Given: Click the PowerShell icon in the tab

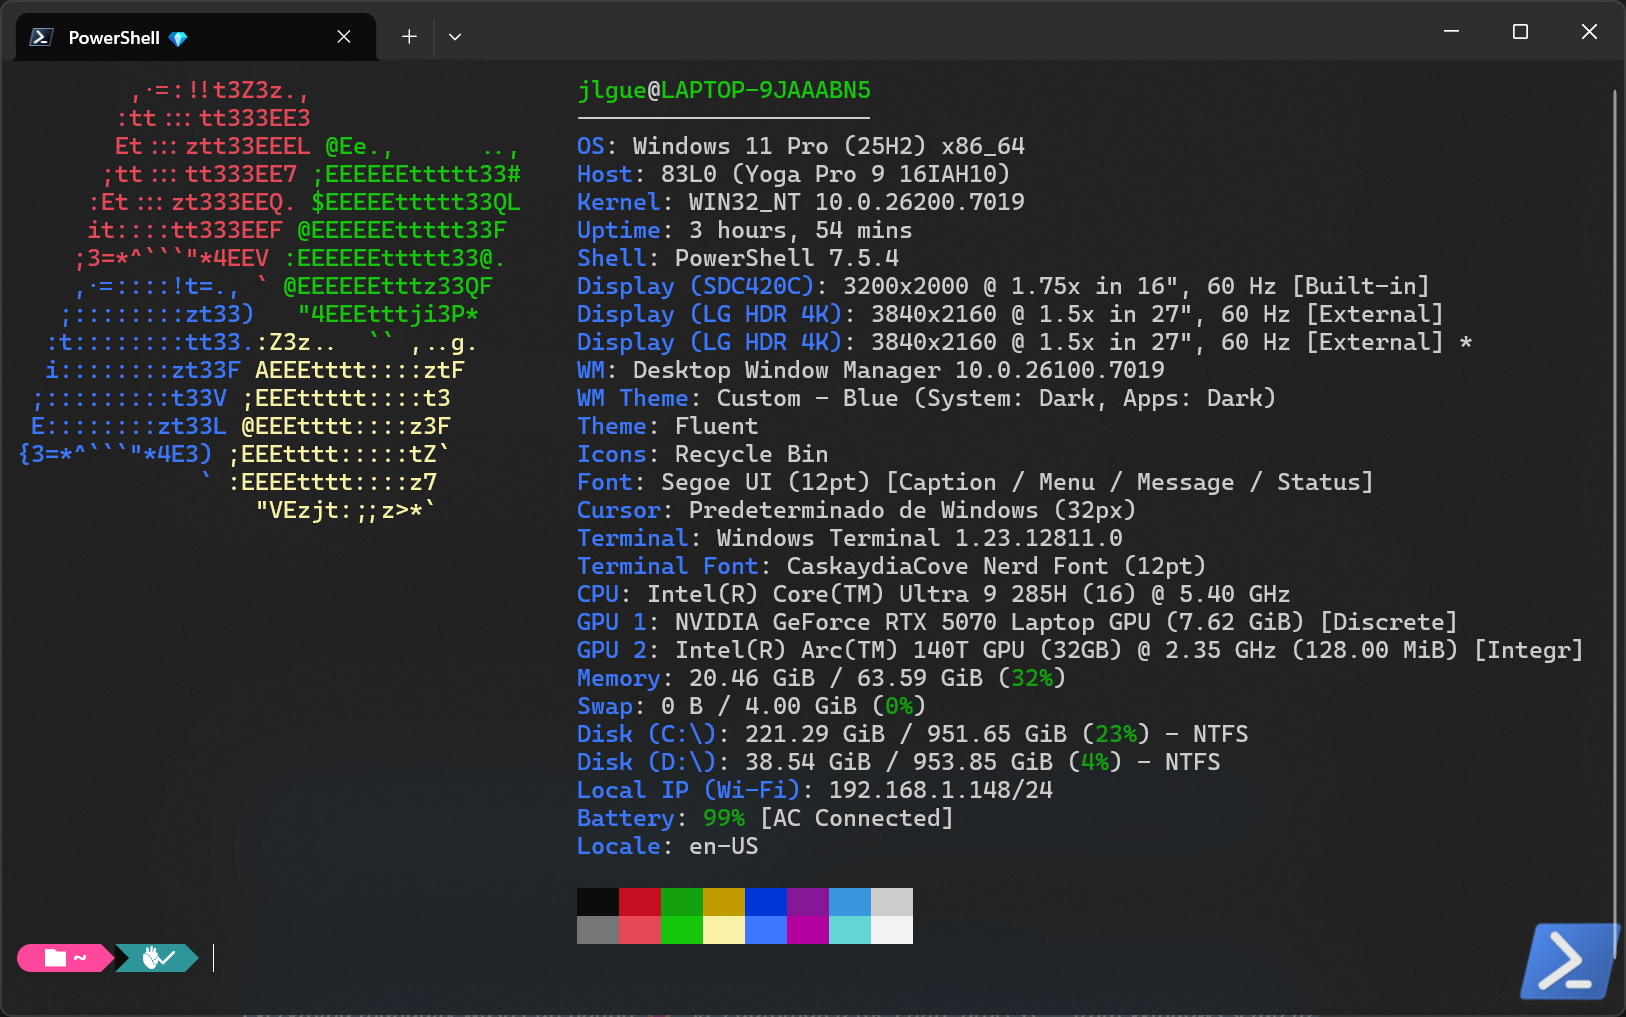Looking at the screenshot, I should [x=41, y=37].
